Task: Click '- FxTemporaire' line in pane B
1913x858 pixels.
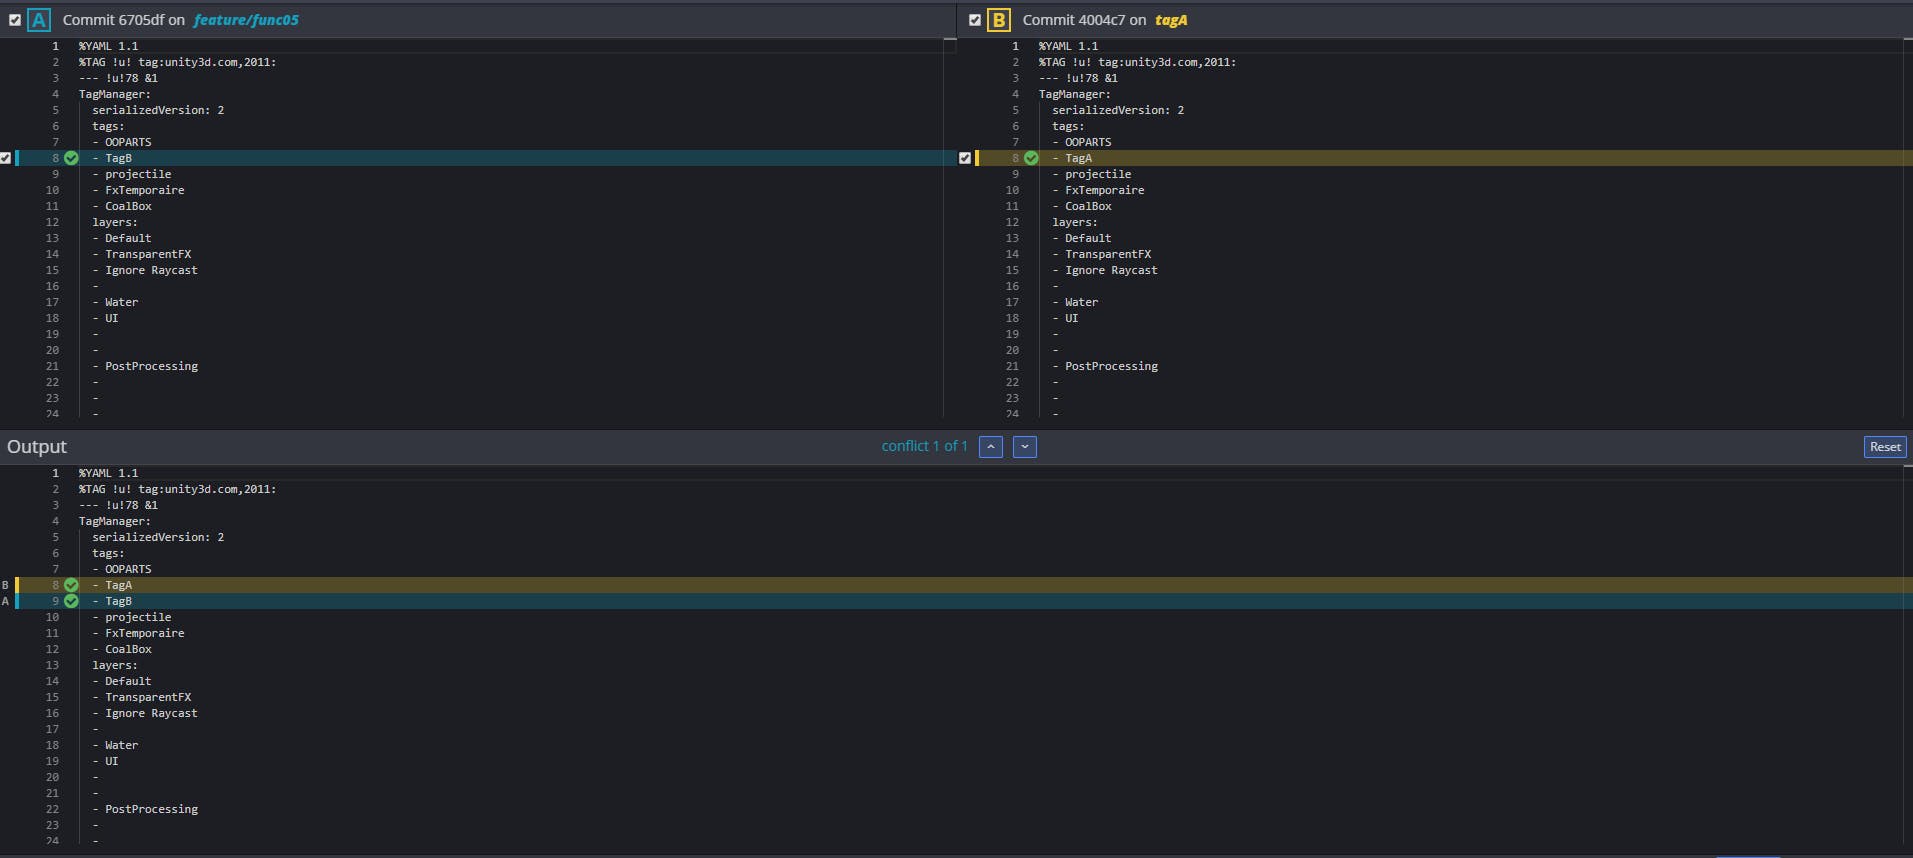Action: 1098,190
